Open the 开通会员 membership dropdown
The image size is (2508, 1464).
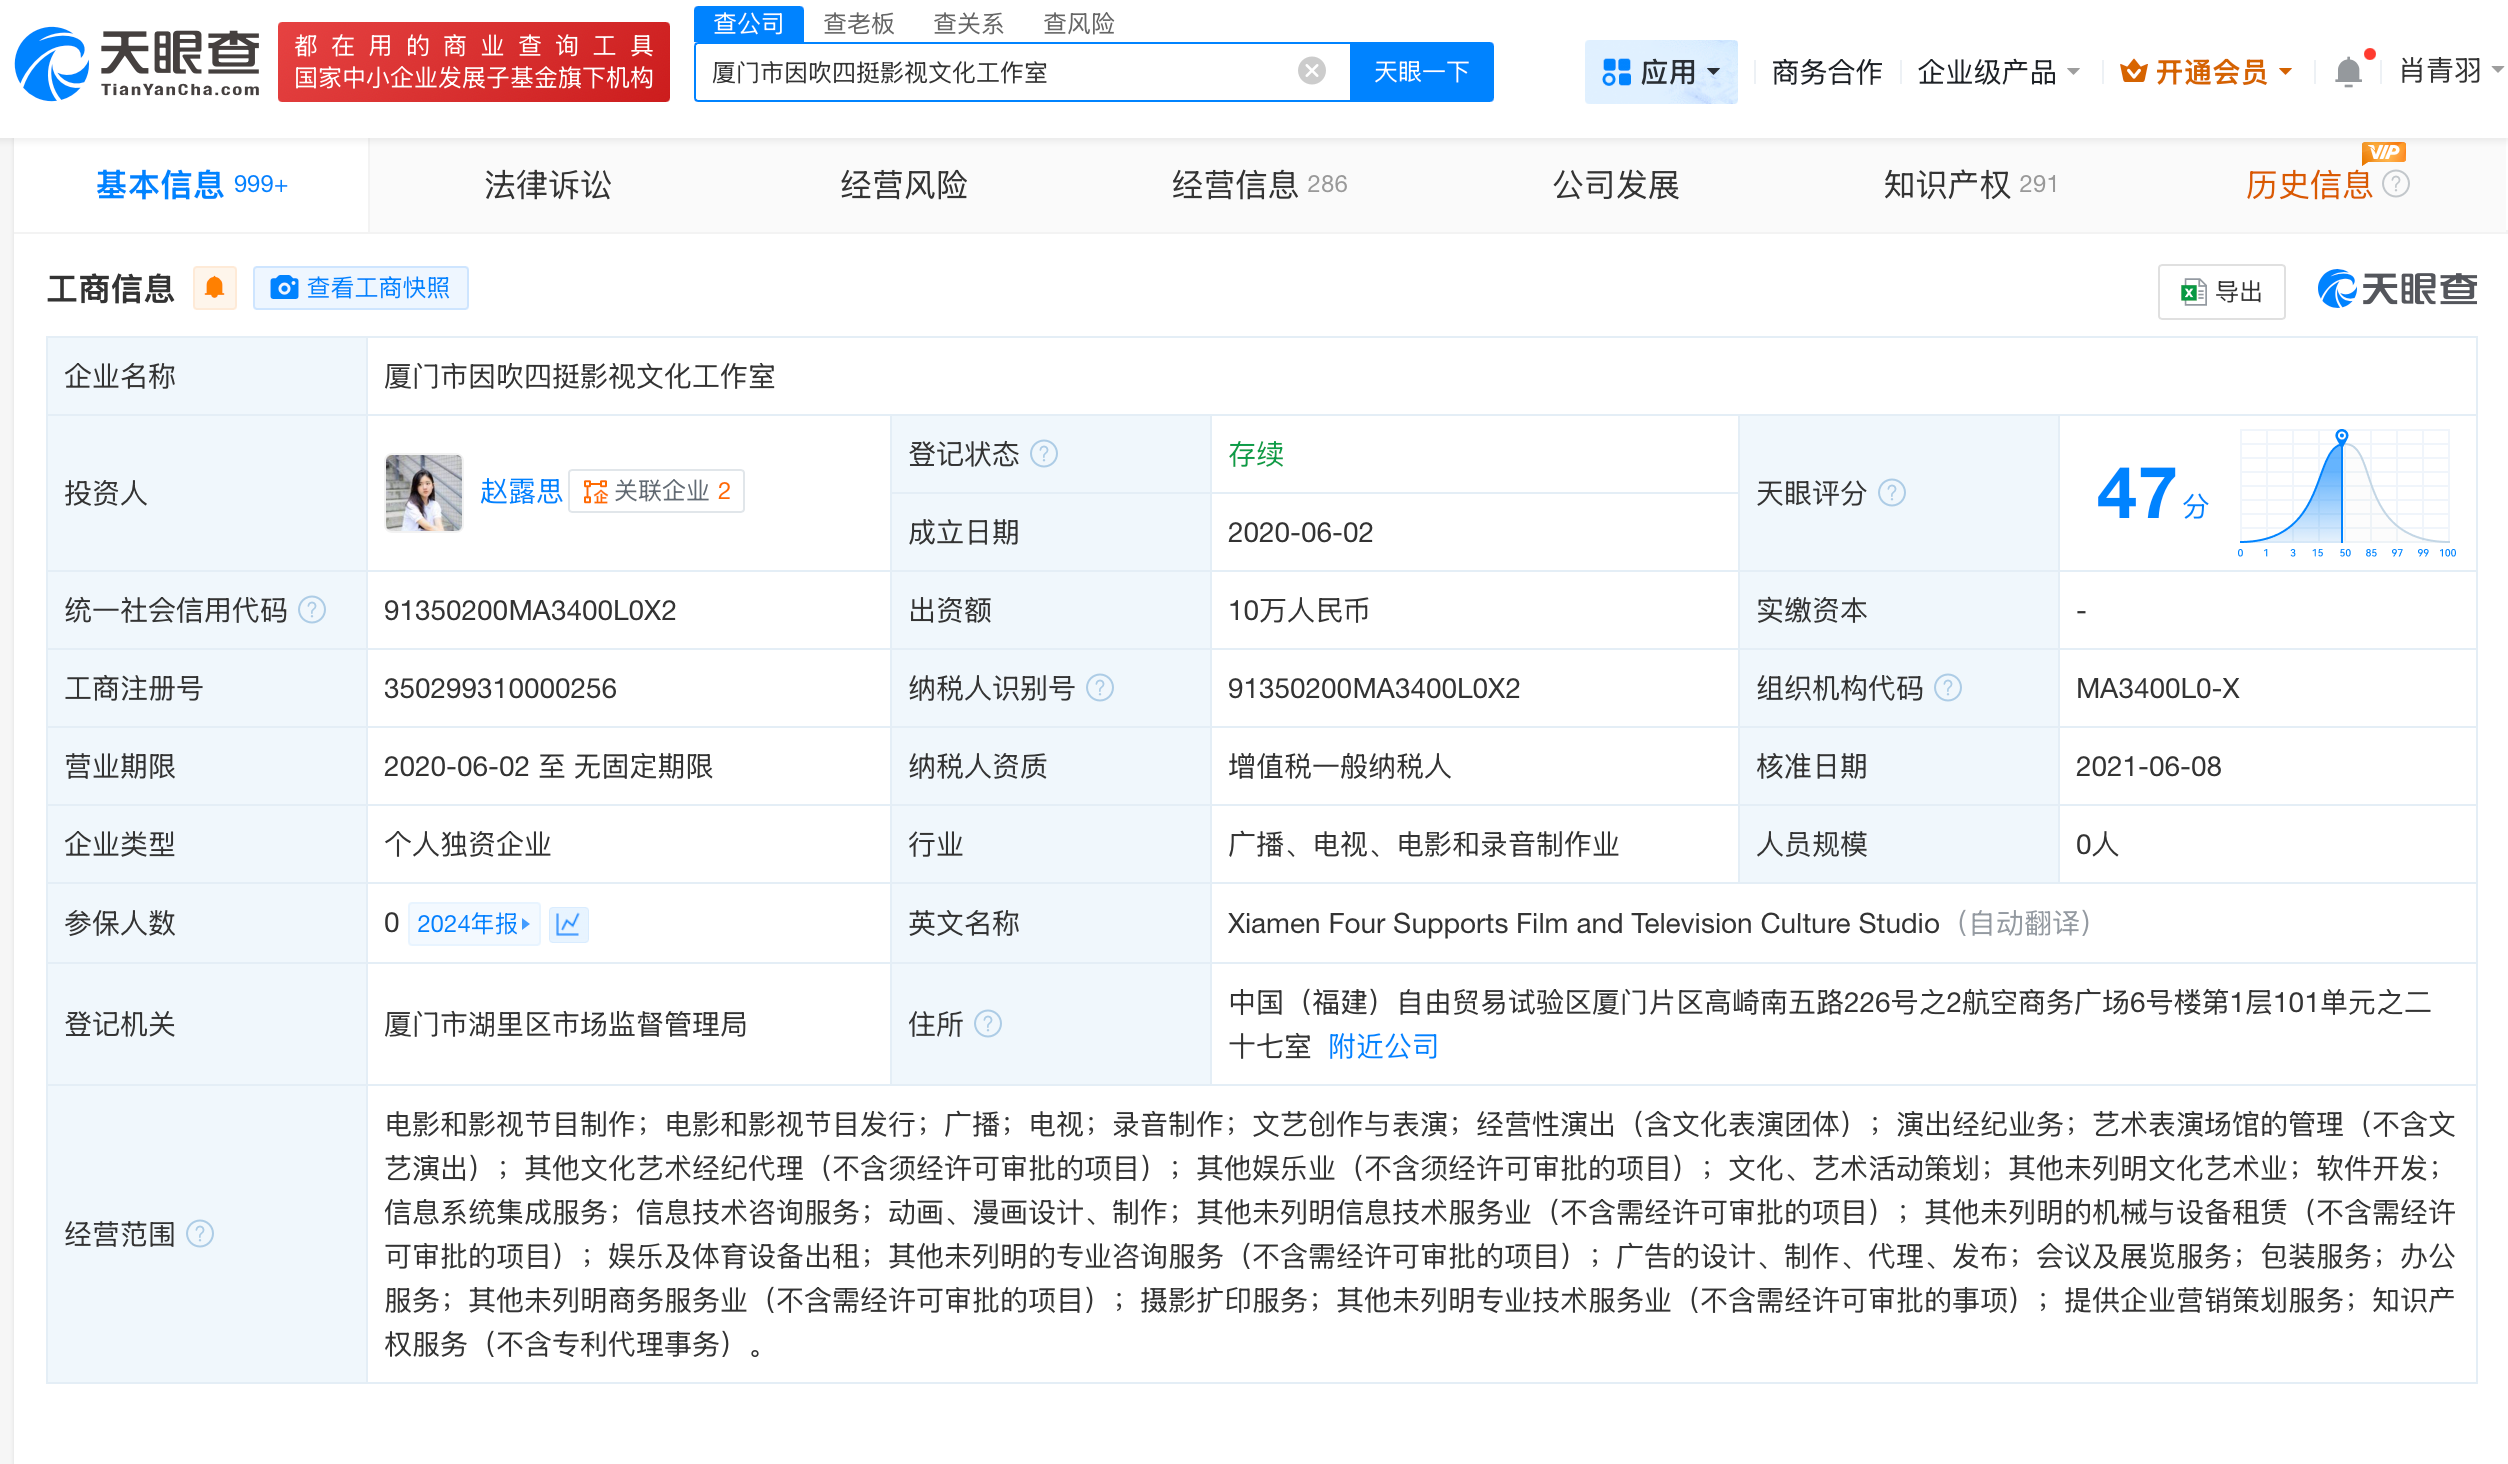click(2204, 70)
